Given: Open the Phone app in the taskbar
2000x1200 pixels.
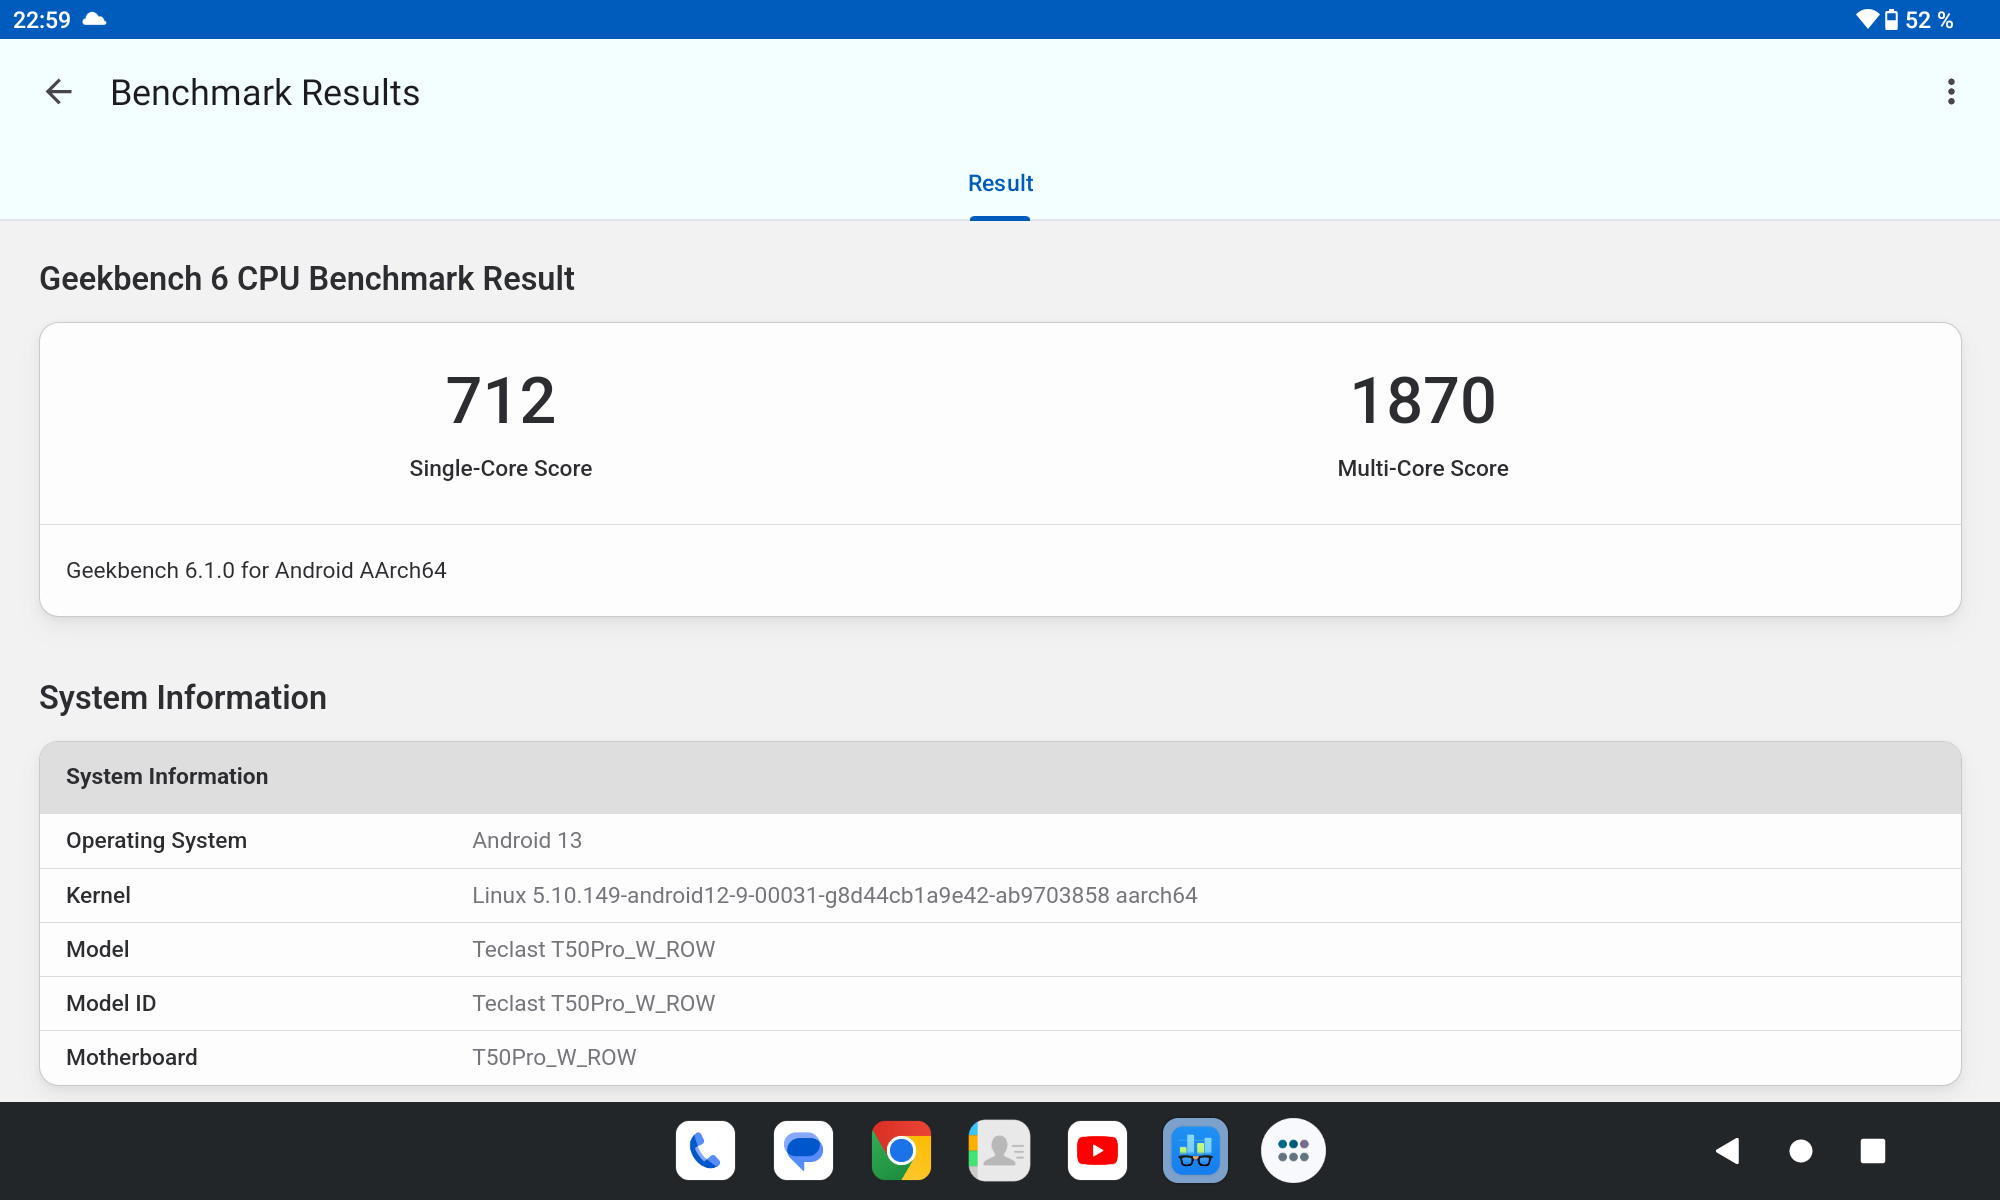Looking at the screenshot, I should [705, 1151].
